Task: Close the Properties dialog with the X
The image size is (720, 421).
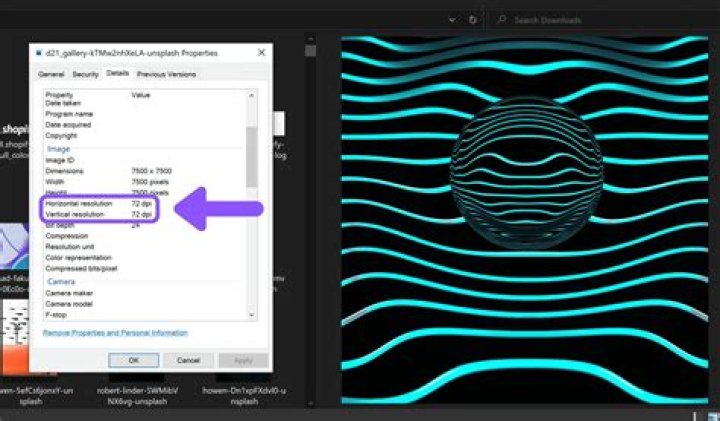Action: coord(262,52)
